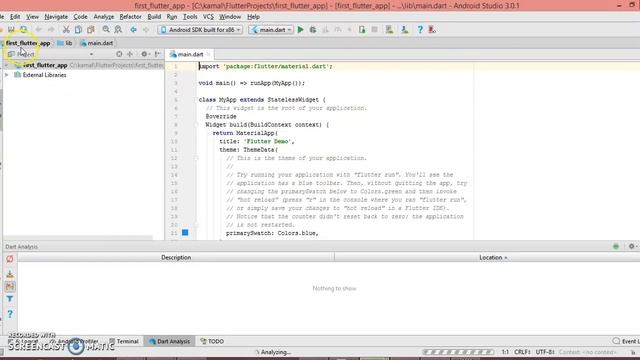Open AVD Manager icon in toolbar
The image size is (640, 360).
(389, 29)
